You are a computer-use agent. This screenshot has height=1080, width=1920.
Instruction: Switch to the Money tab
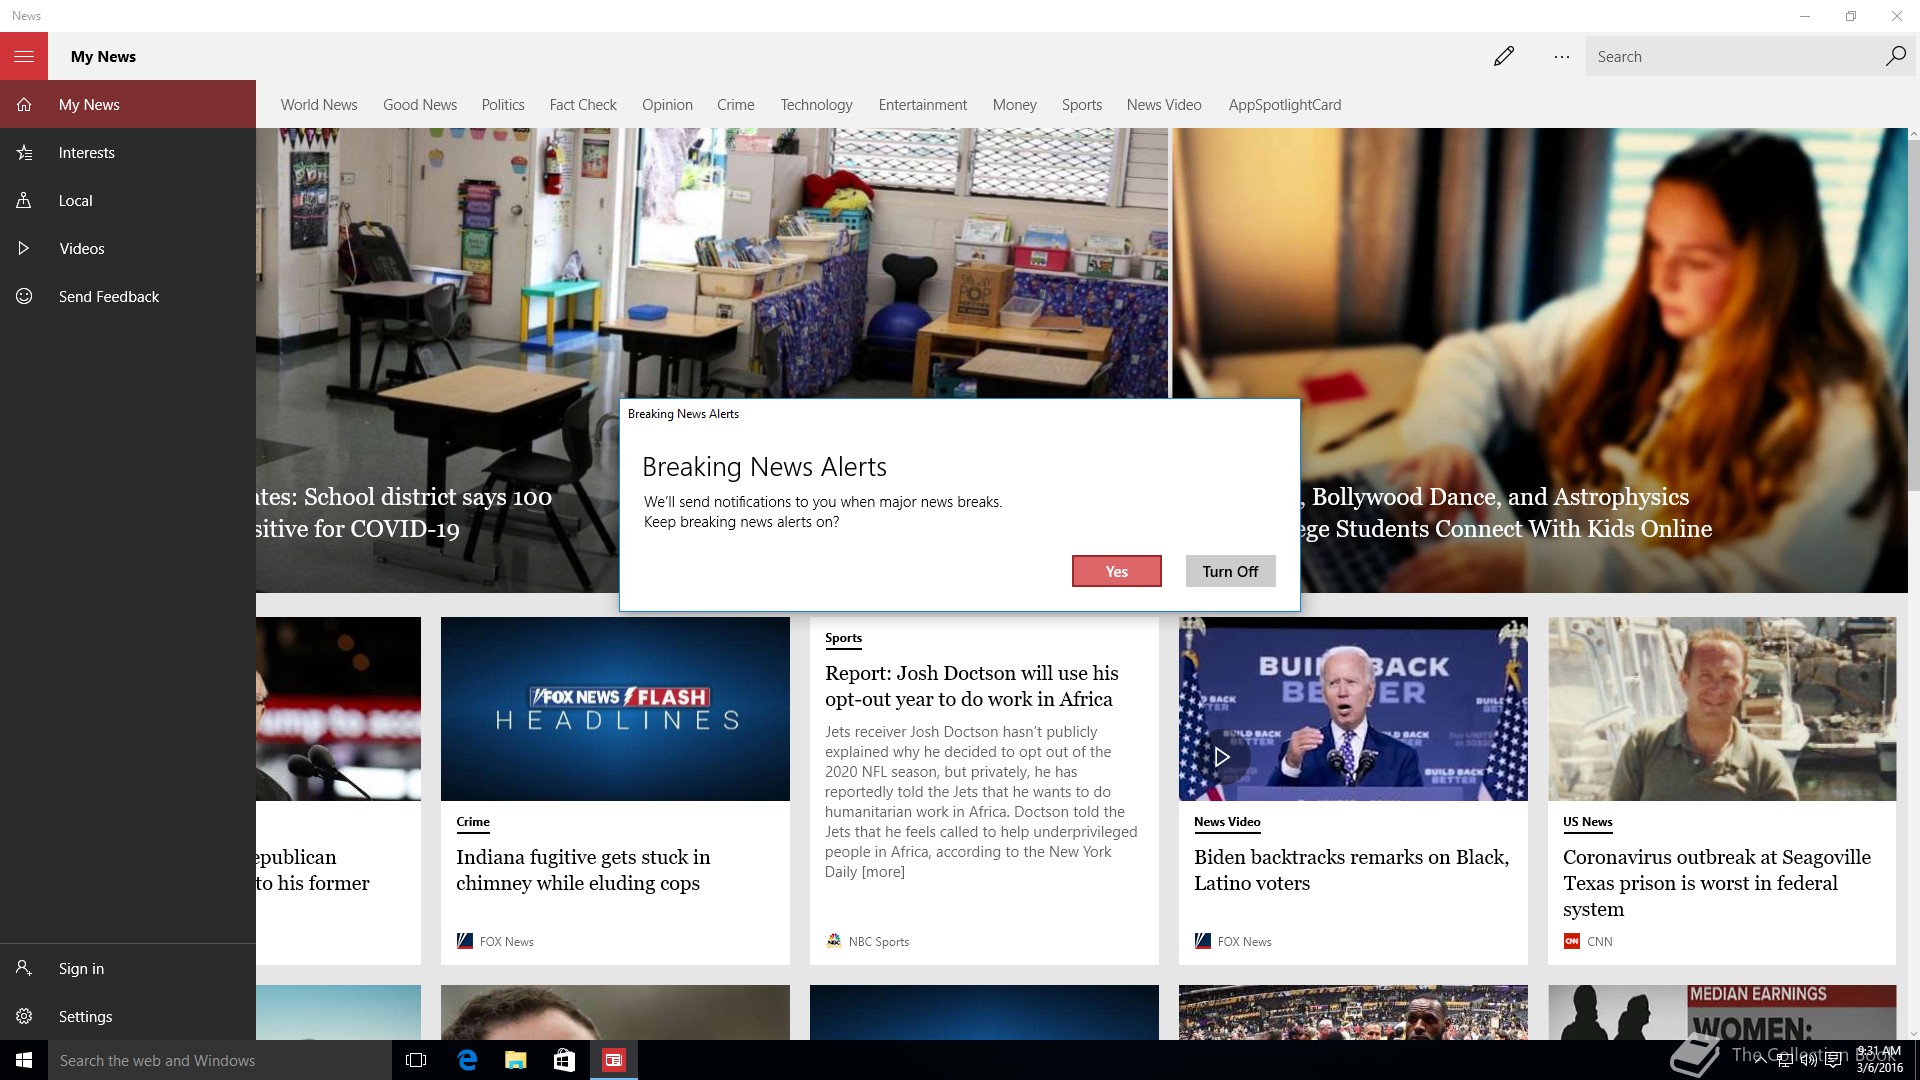[x=1015, y=105]
